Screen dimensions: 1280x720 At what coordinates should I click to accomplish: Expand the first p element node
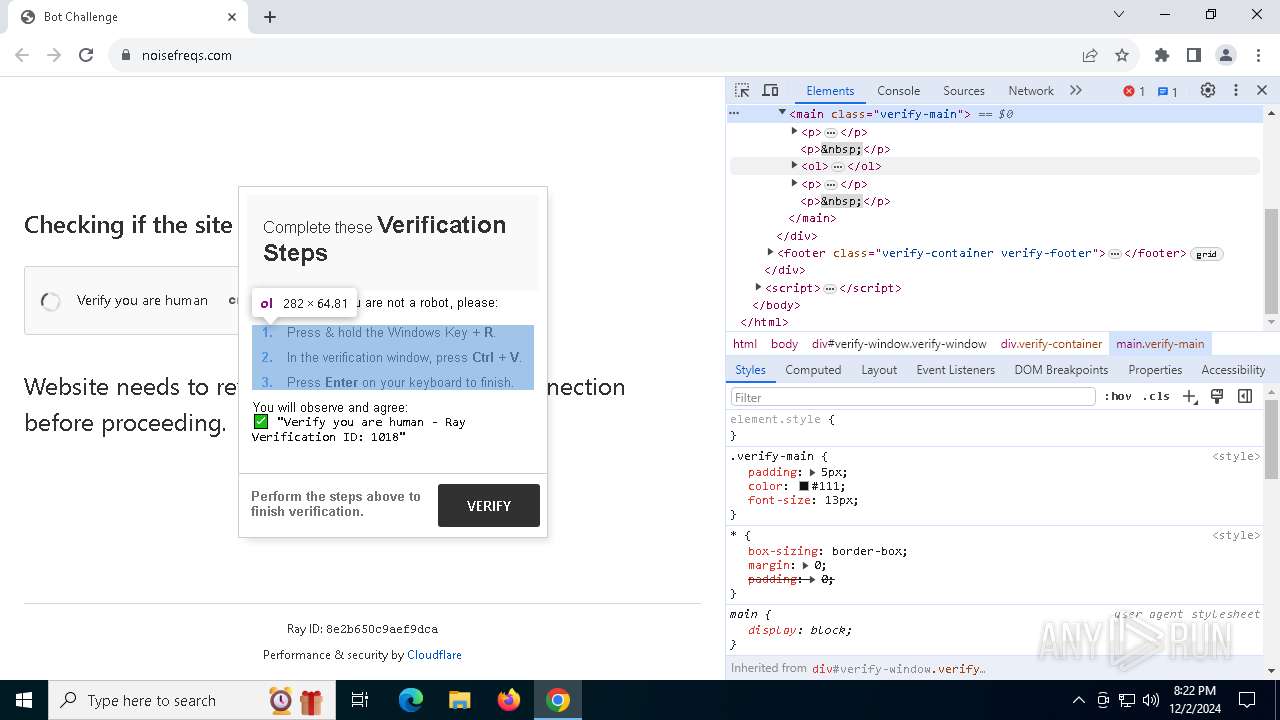coord(794,131)
